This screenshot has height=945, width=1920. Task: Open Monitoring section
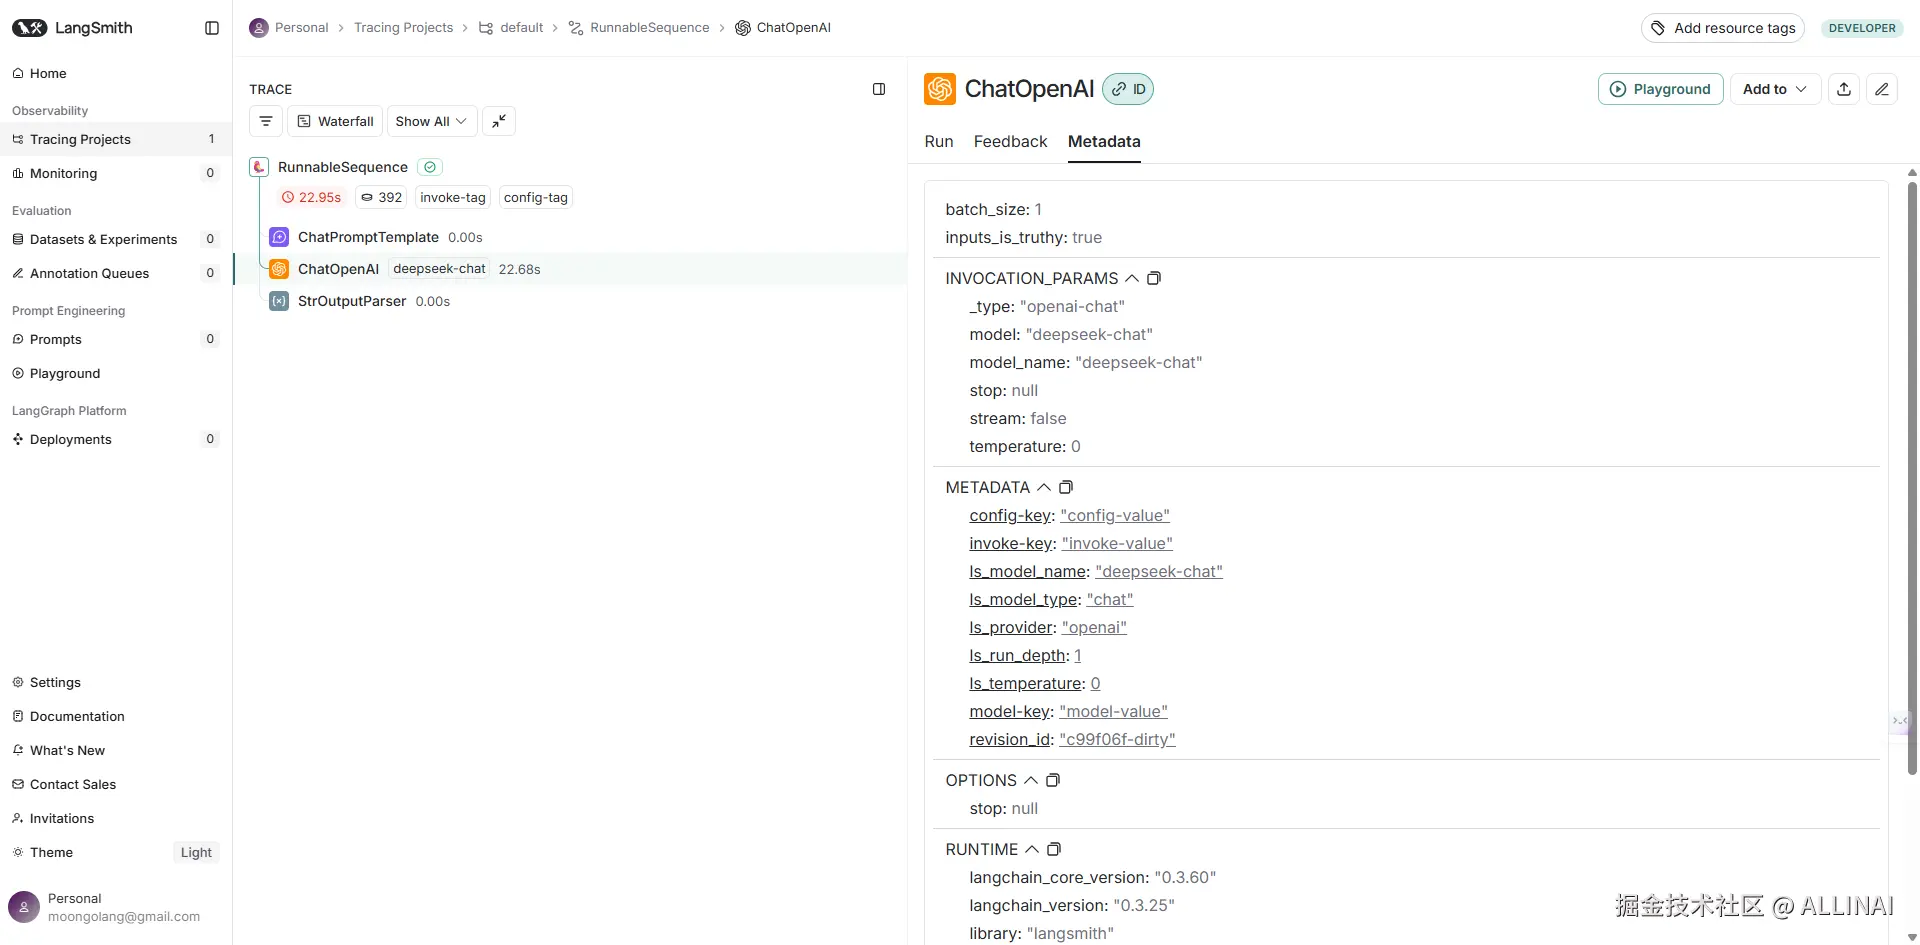[116, 173]
